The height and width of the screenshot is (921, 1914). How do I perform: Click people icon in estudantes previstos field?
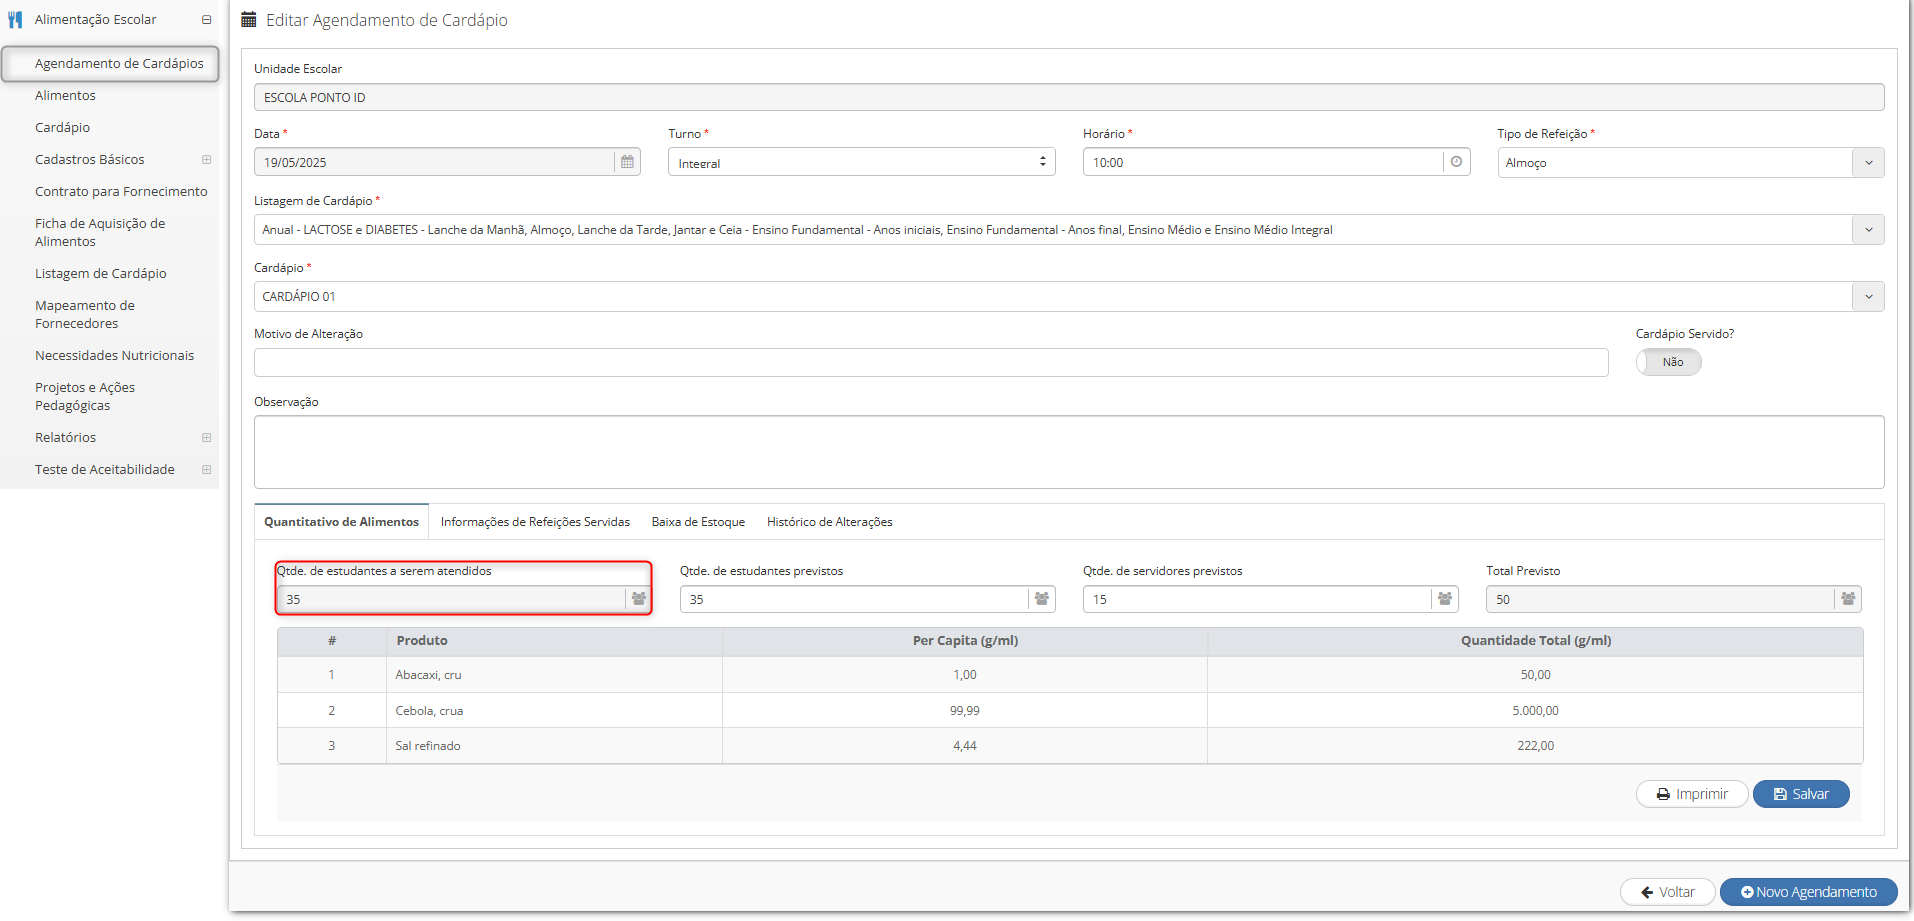pyautogui.click(x=1042, y=599)
